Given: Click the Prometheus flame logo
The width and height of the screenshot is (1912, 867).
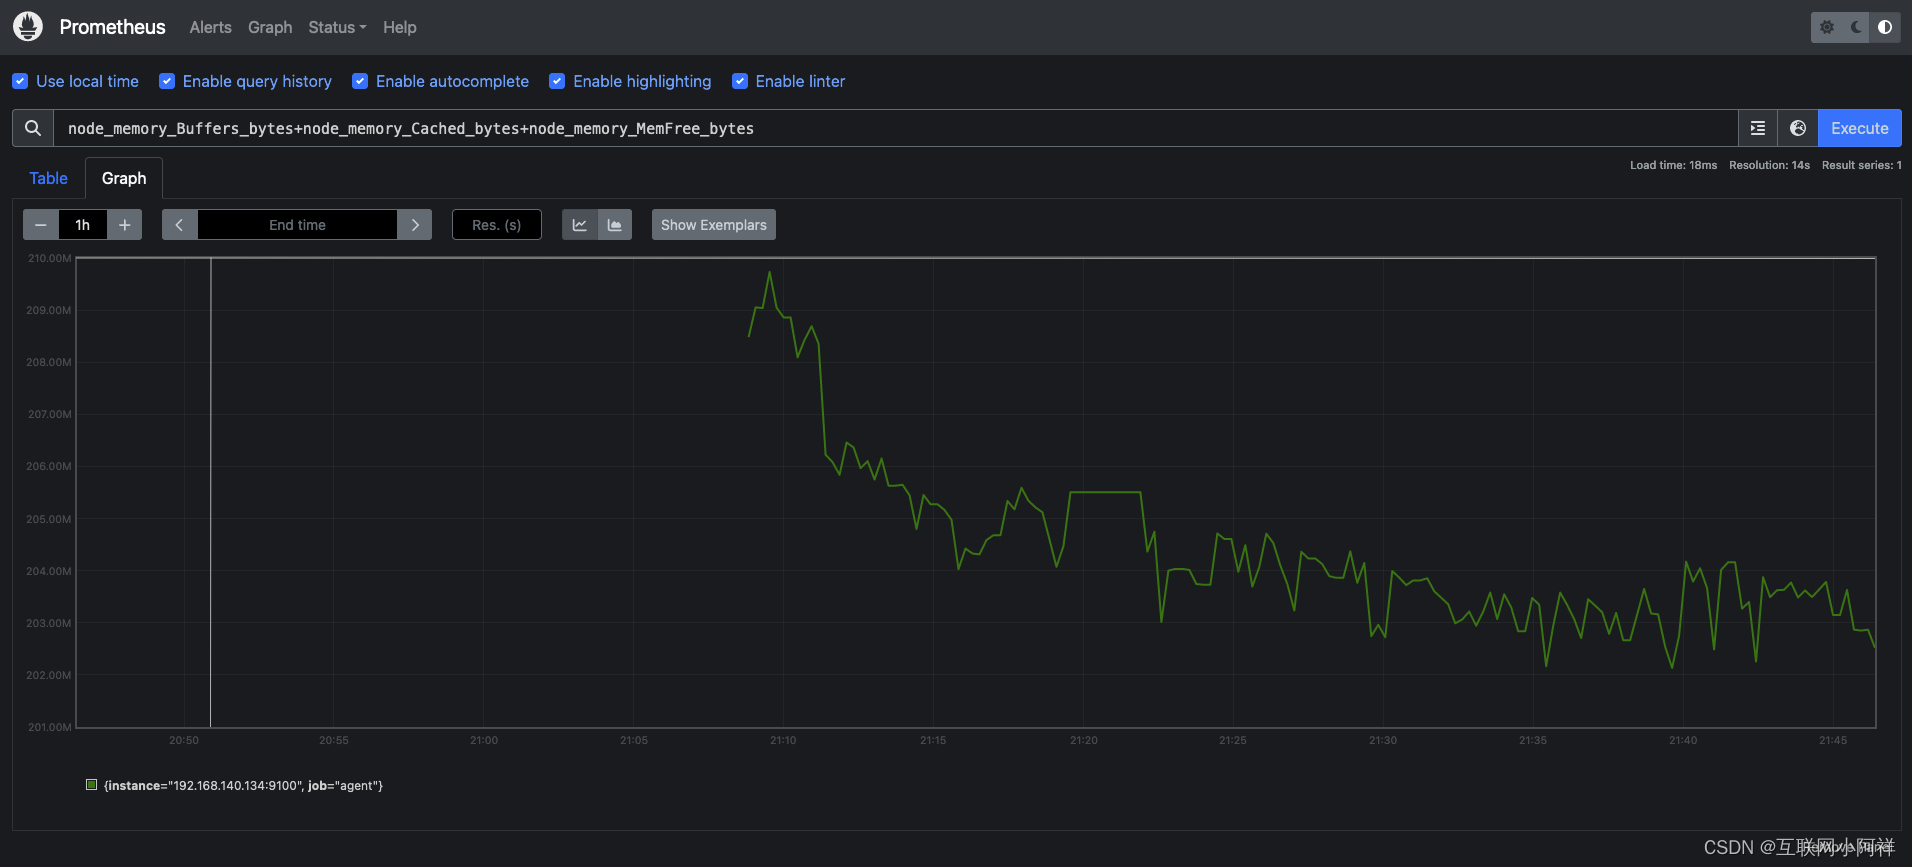Looking at the screenshot, I should click(x=28, y=27).
